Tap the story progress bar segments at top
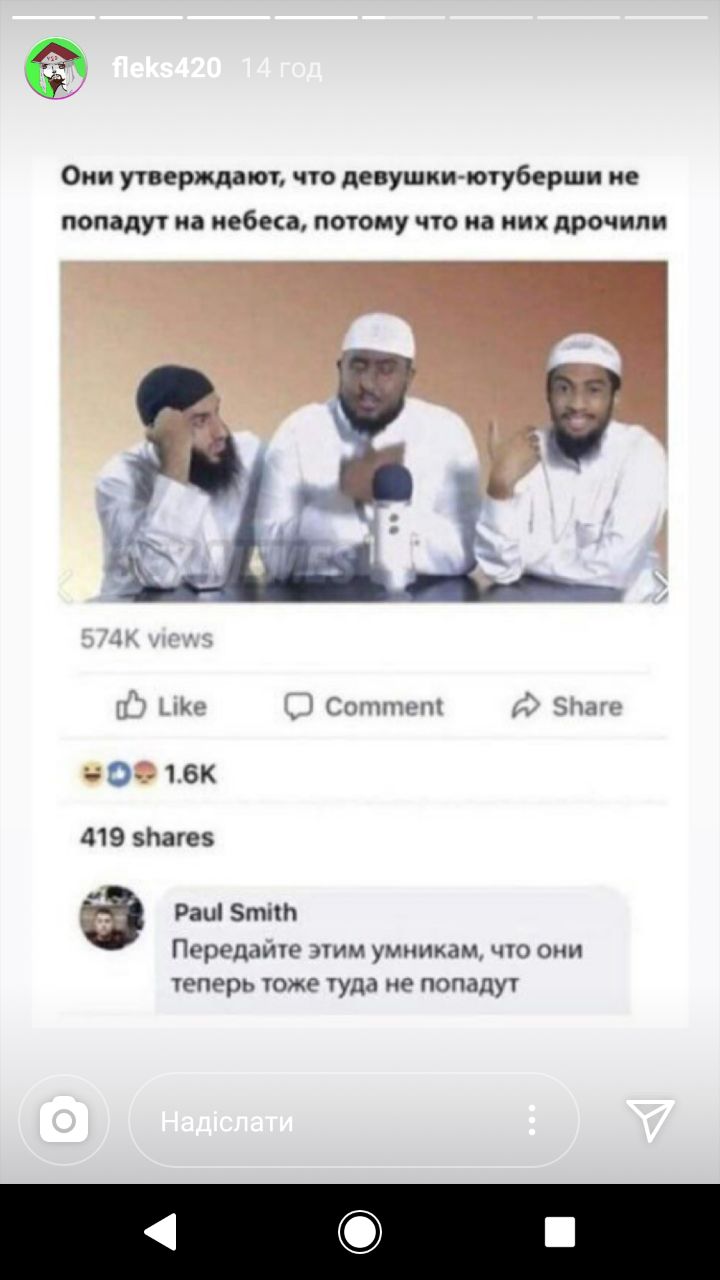This screenshot has width=720, height=1280. pyautogui.click(x=360, y=17)
